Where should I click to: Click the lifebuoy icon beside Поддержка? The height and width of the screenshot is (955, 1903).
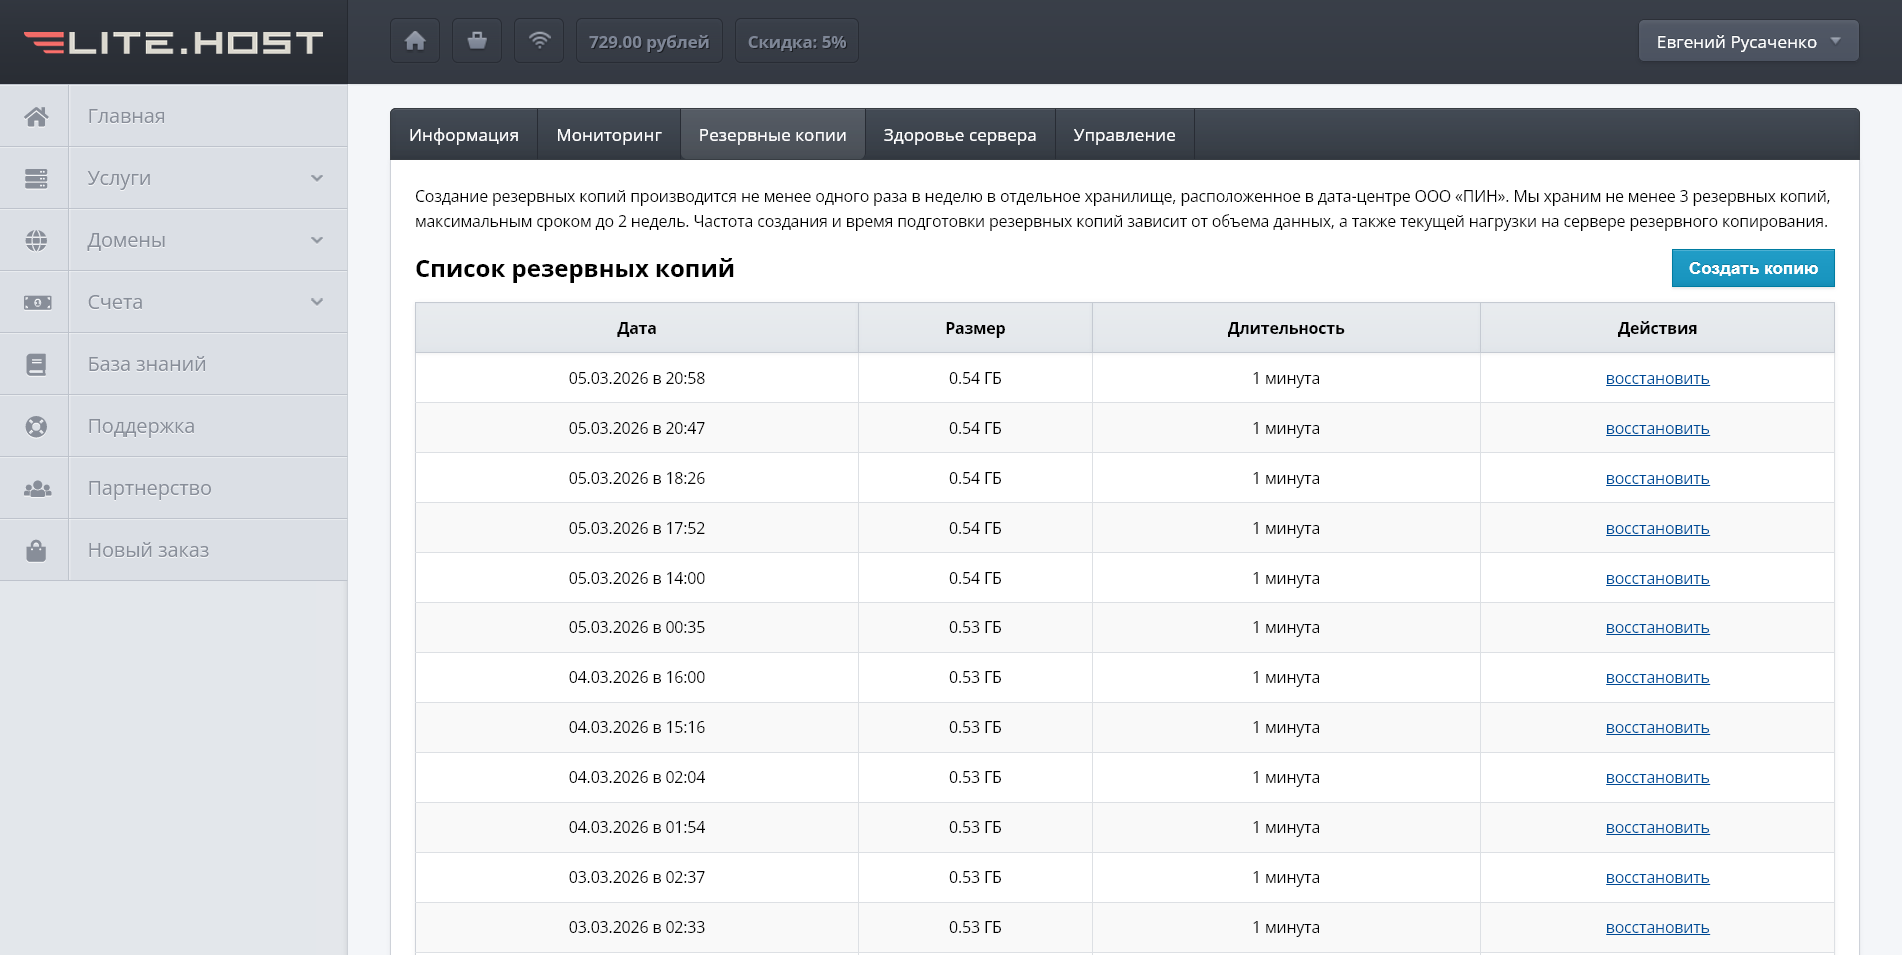click(36, 426)
